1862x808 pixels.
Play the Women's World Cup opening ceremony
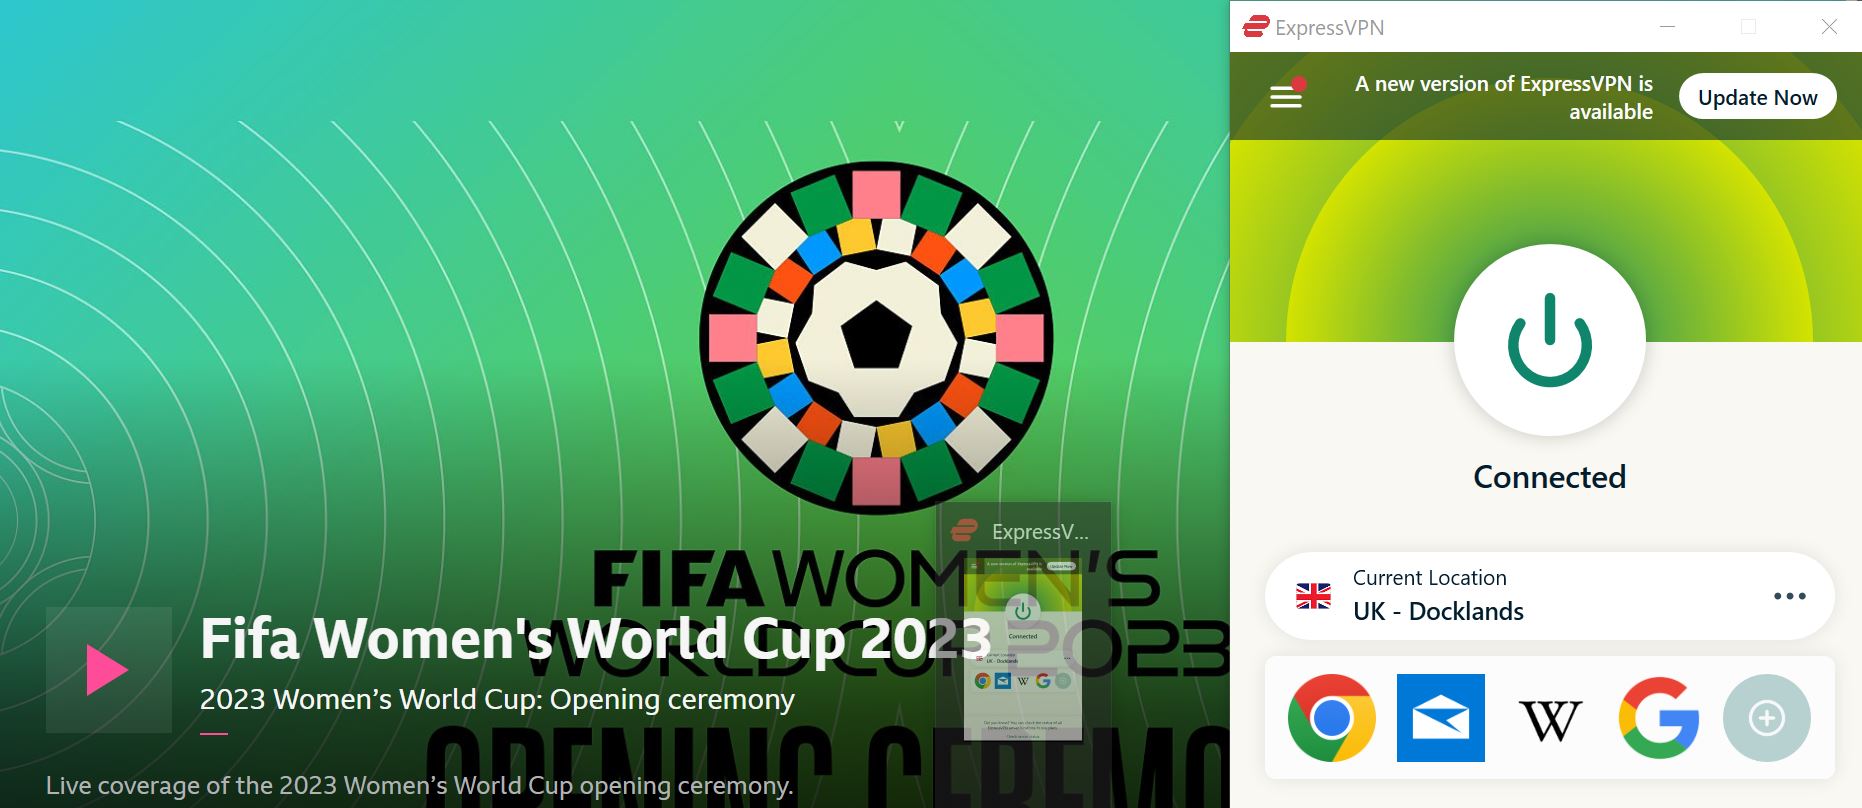click(x=108, y=670)
